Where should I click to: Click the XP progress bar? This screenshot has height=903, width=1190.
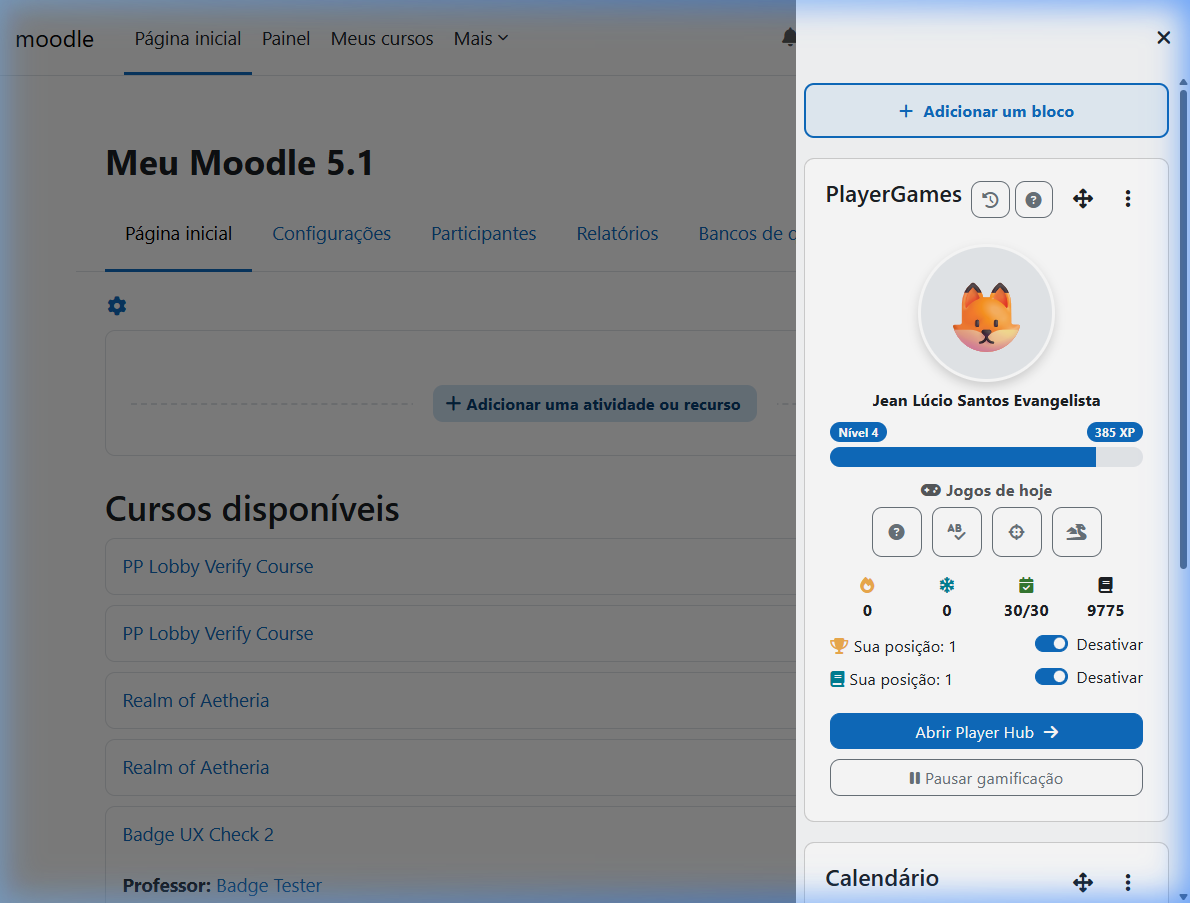click(x=986, y=457)
